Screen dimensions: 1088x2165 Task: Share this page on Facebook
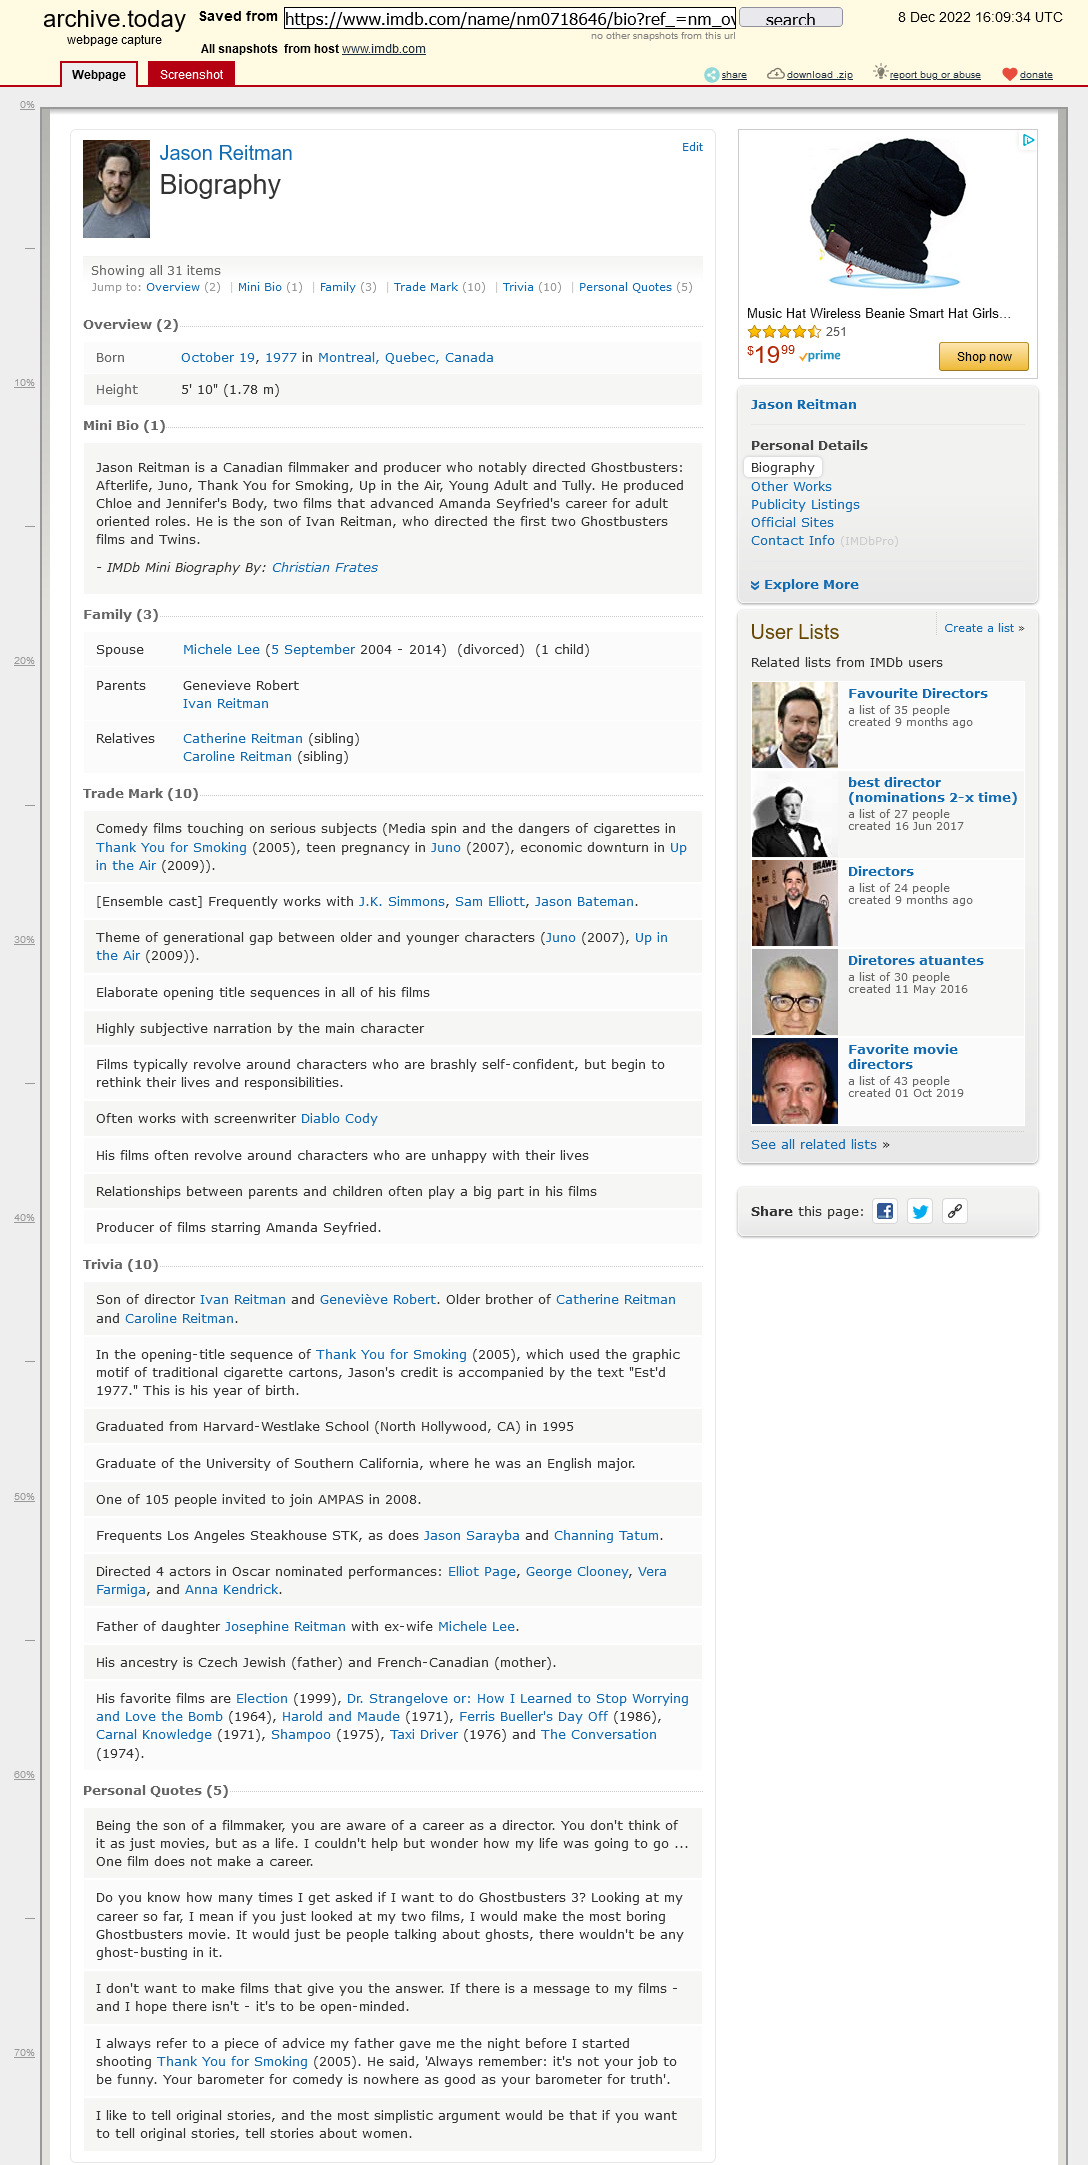(x=885, y=1211)
